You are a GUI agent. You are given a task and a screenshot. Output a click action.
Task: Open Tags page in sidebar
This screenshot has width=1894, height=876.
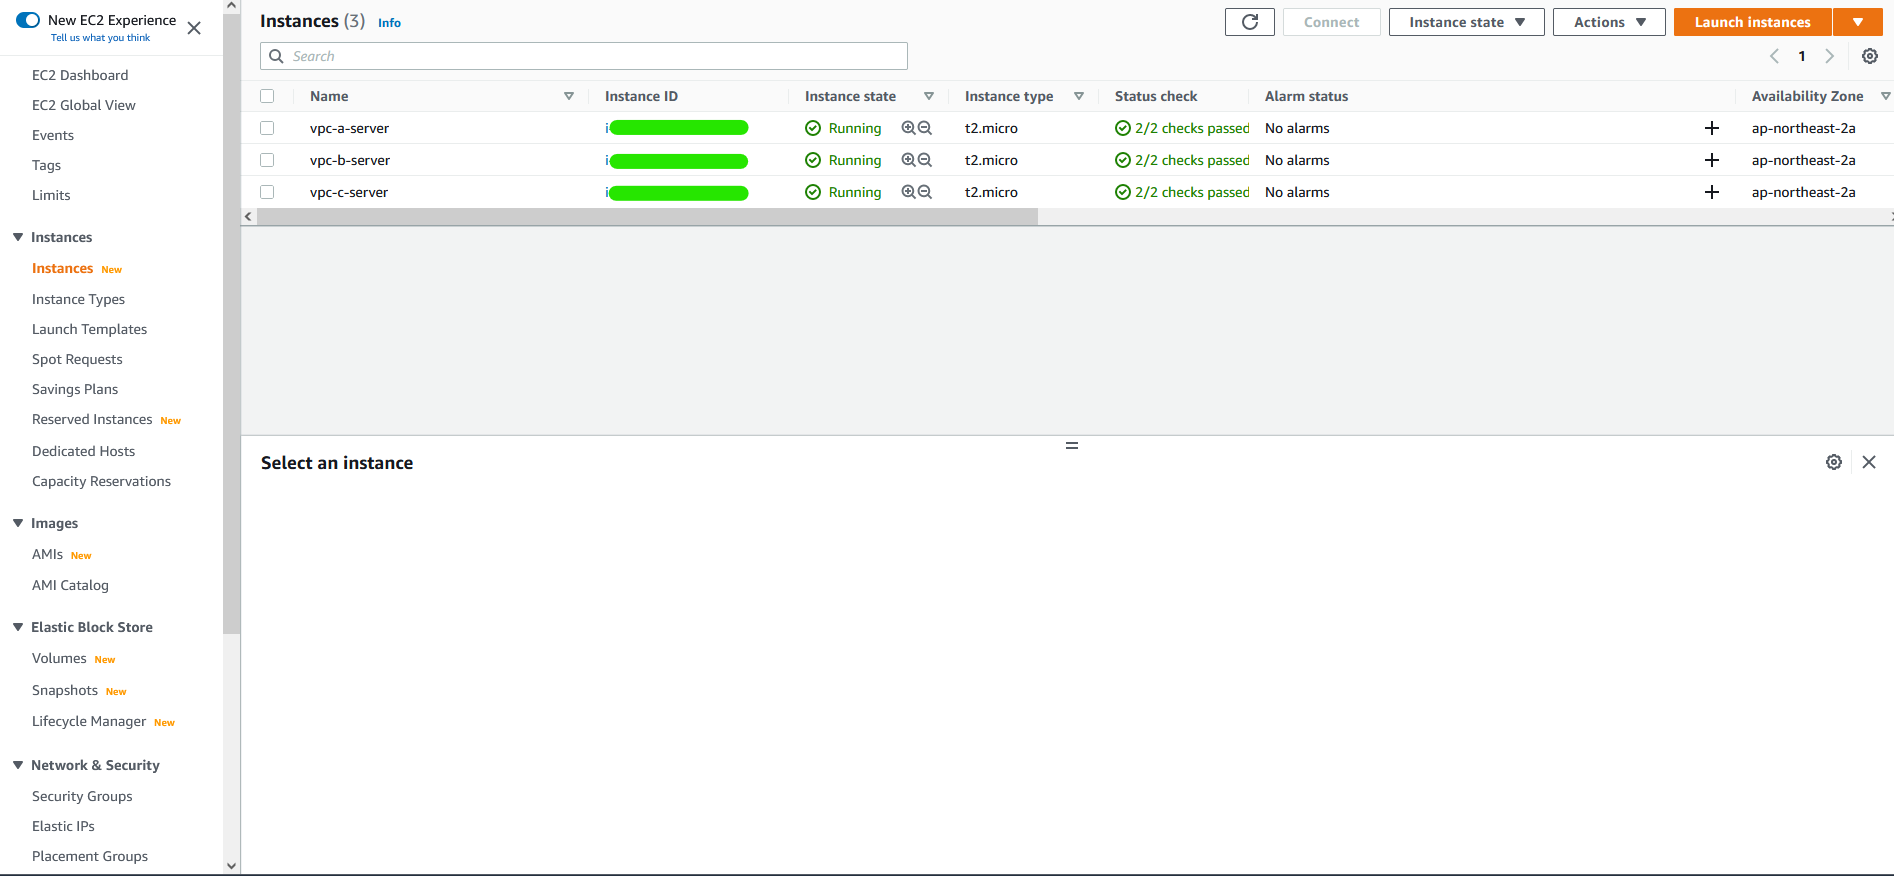click(x=46, y=165)
